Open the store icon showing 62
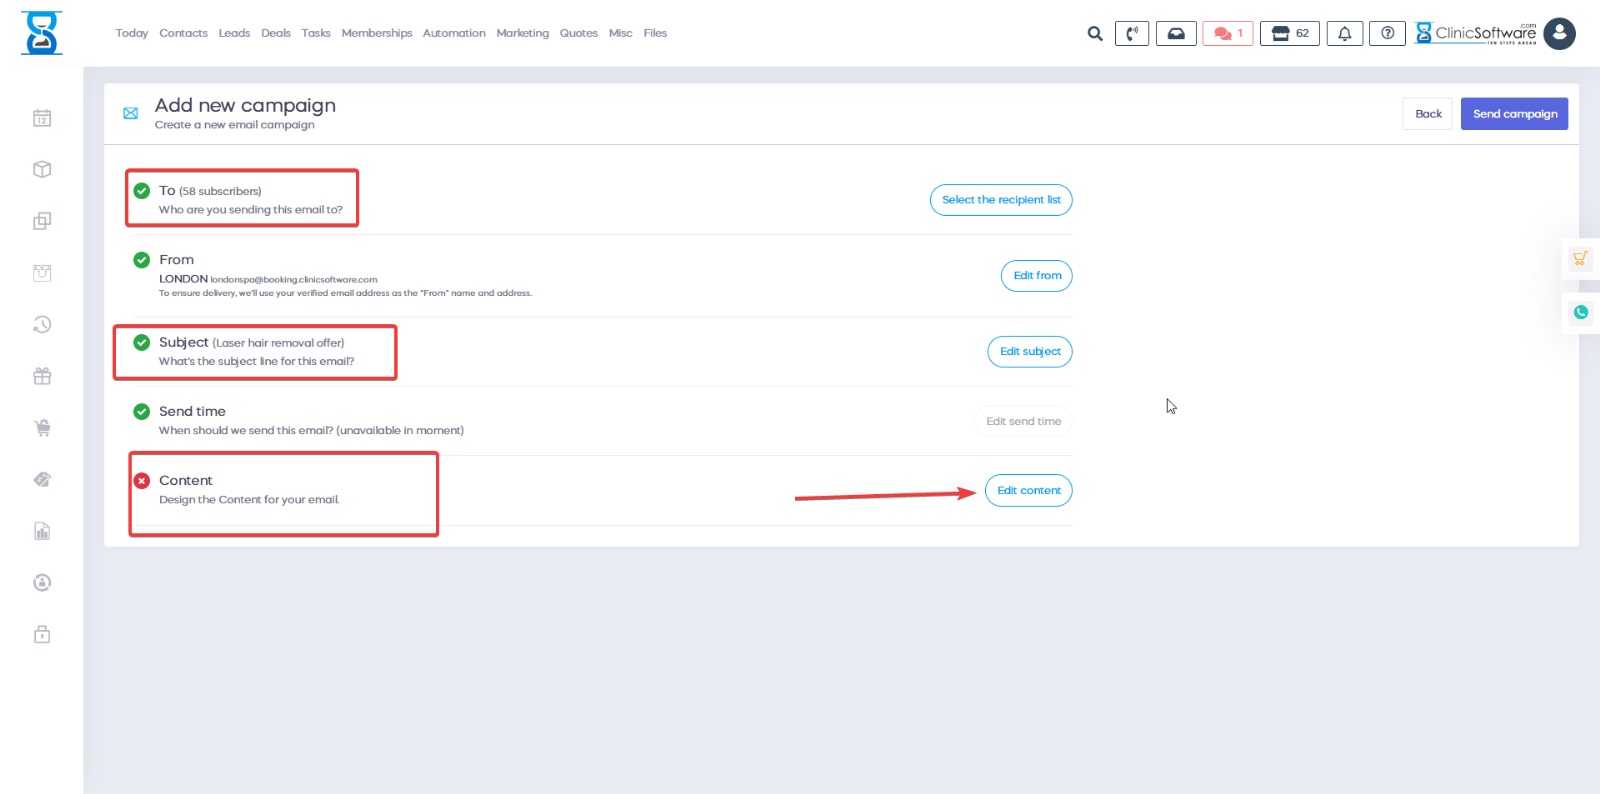1600x794 pixels. (x=1290, y=34)
